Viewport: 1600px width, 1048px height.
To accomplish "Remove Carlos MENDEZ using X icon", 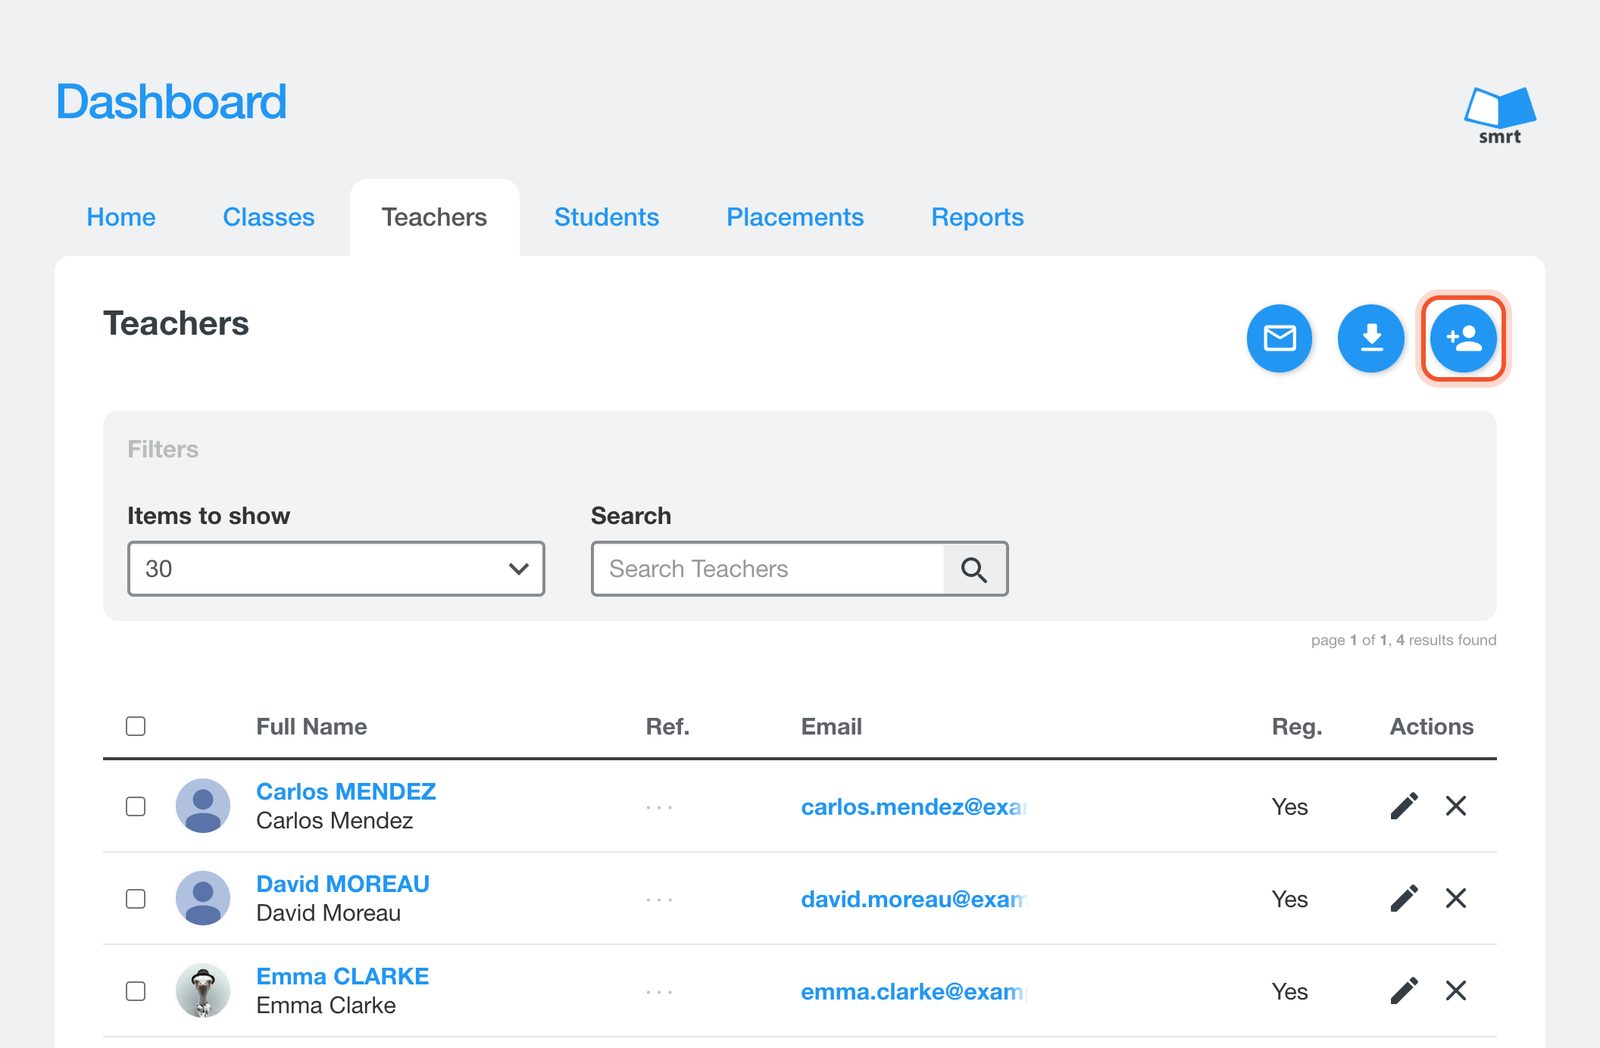I will click(x=1456, y=806).
